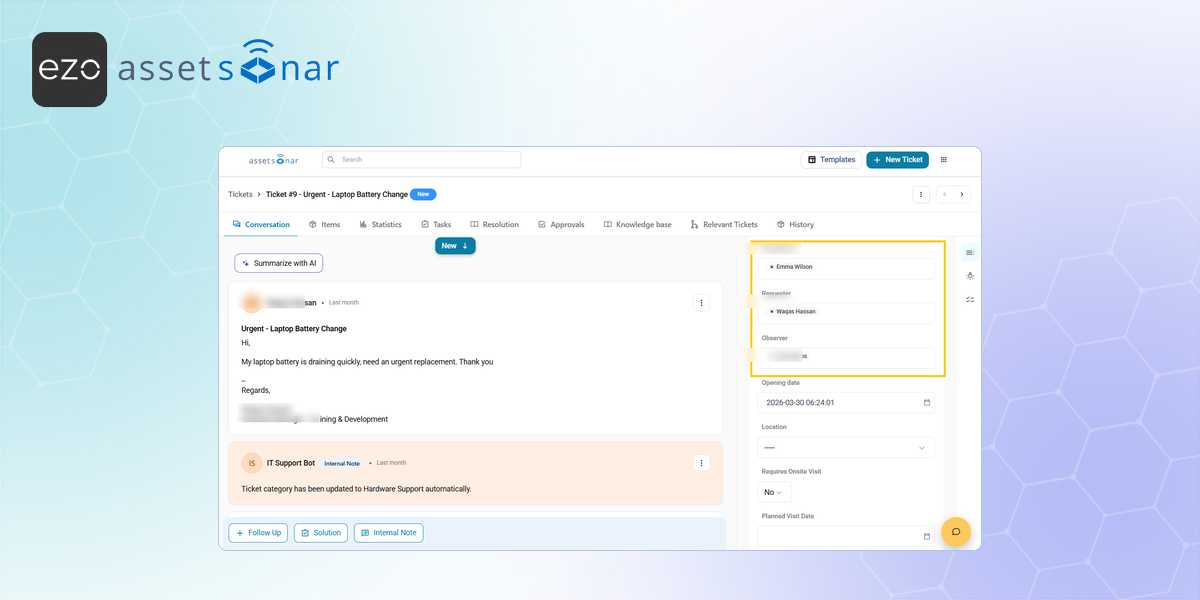Remove Waqas Hassan requester tag
1200x600 pixels.
click(x=772, y=312)
